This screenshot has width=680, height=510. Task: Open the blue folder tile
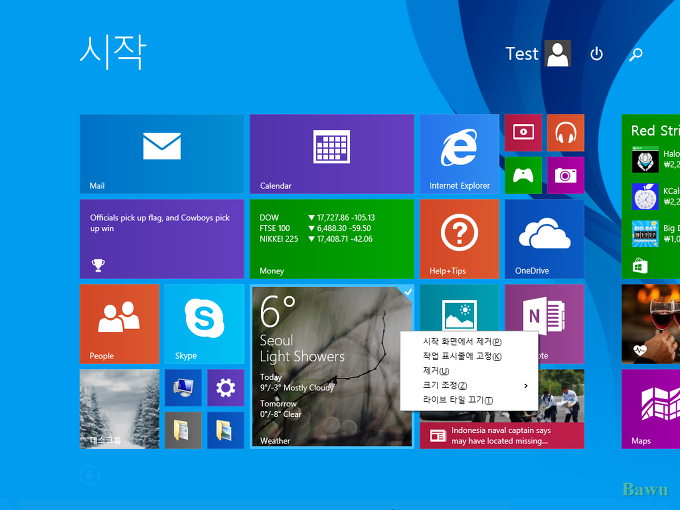coord(226,430)
